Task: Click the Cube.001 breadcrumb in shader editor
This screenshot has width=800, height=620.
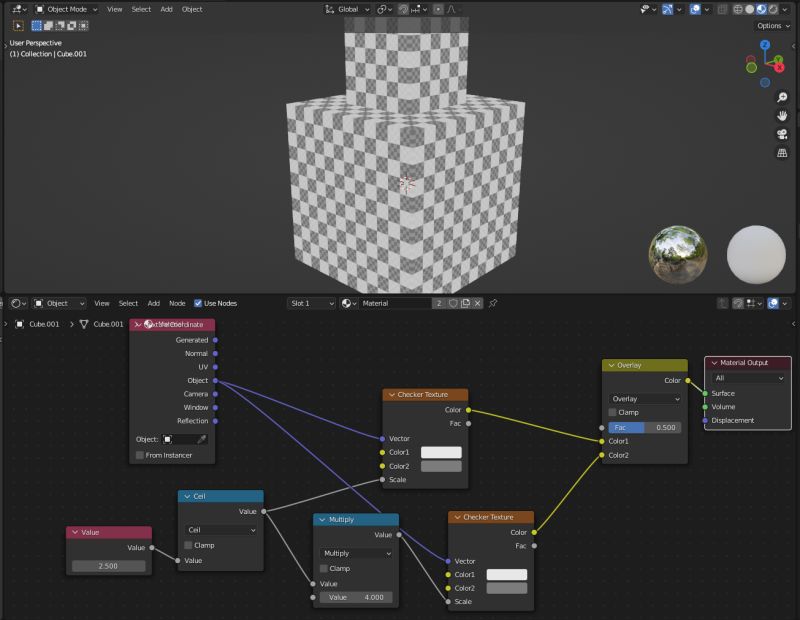Action: (x=42, y=324)
